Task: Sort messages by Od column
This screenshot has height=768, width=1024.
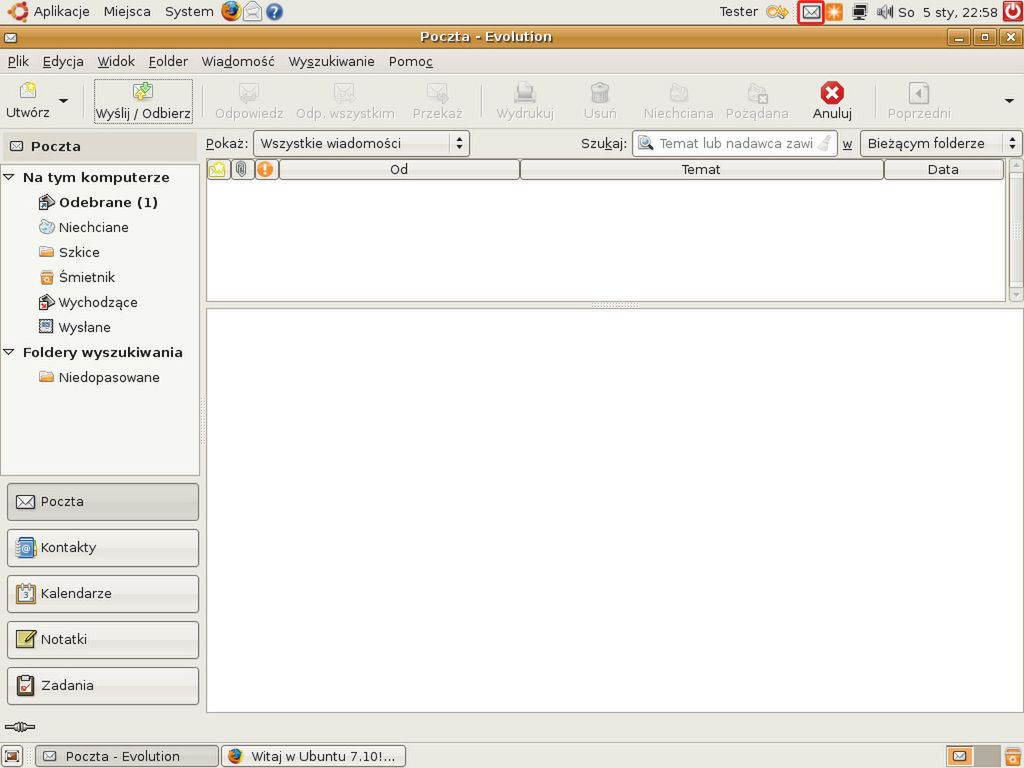Action: point(399,169)
